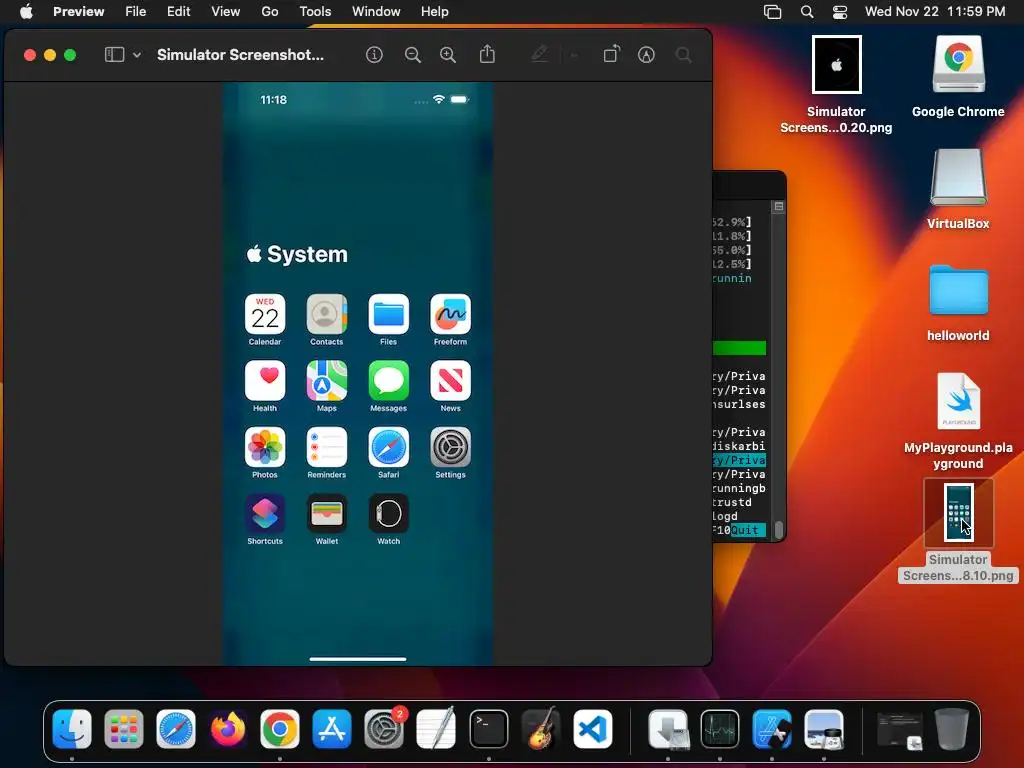Screen dimensions: 1024x768
Task: Open System Settings from the Dock
Action: tap(384, 728)
